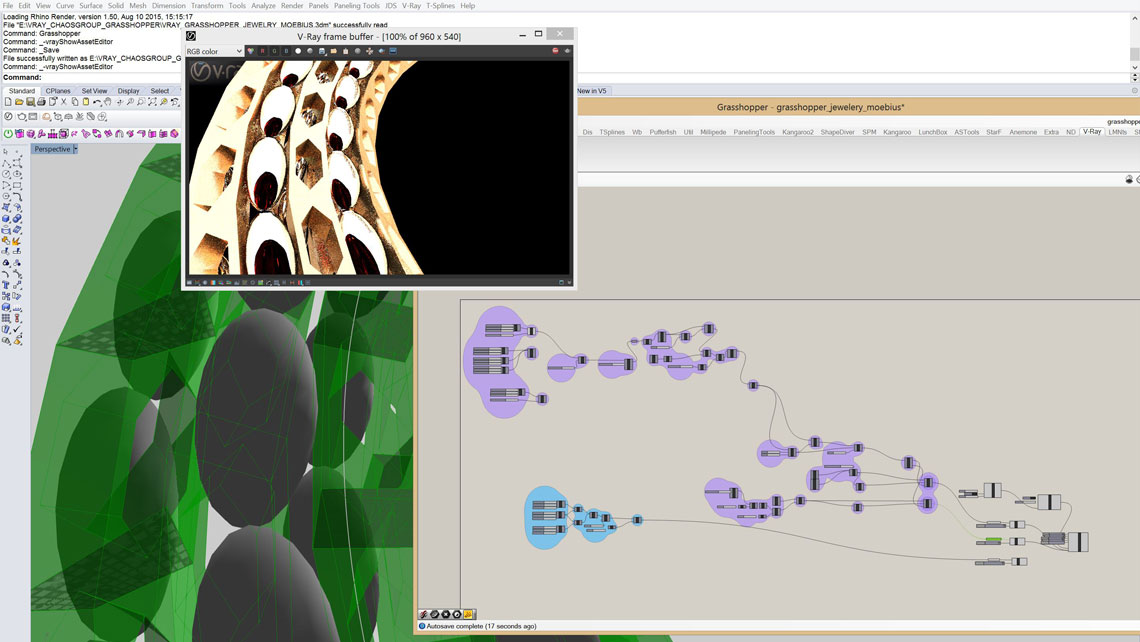This screenshot has height=642, width=1140.
Task: Open the ShapeDiver tab in Grasshopper
Action: click(x=838, y=132)
